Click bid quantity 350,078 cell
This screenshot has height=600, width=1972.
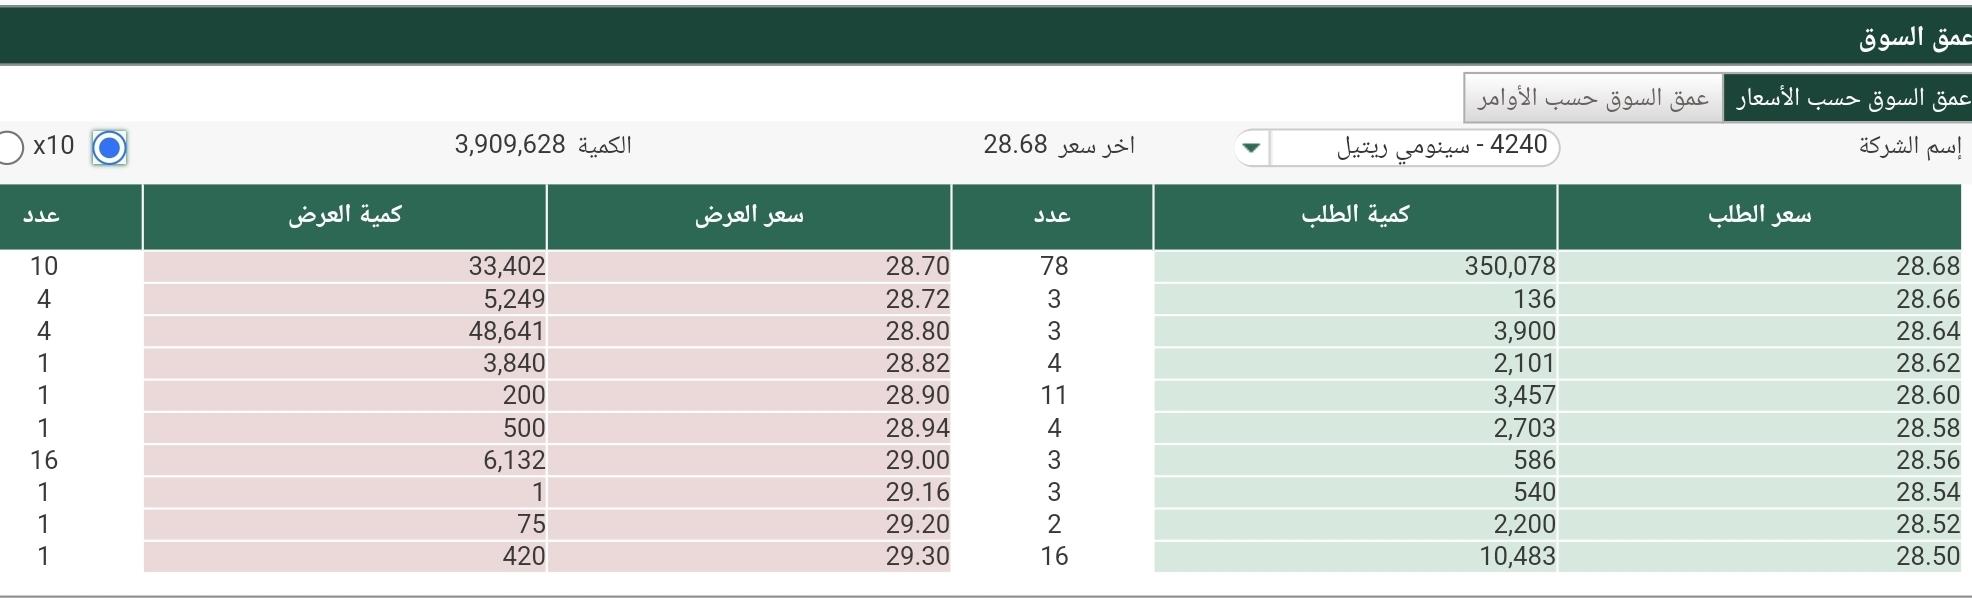1355,266
